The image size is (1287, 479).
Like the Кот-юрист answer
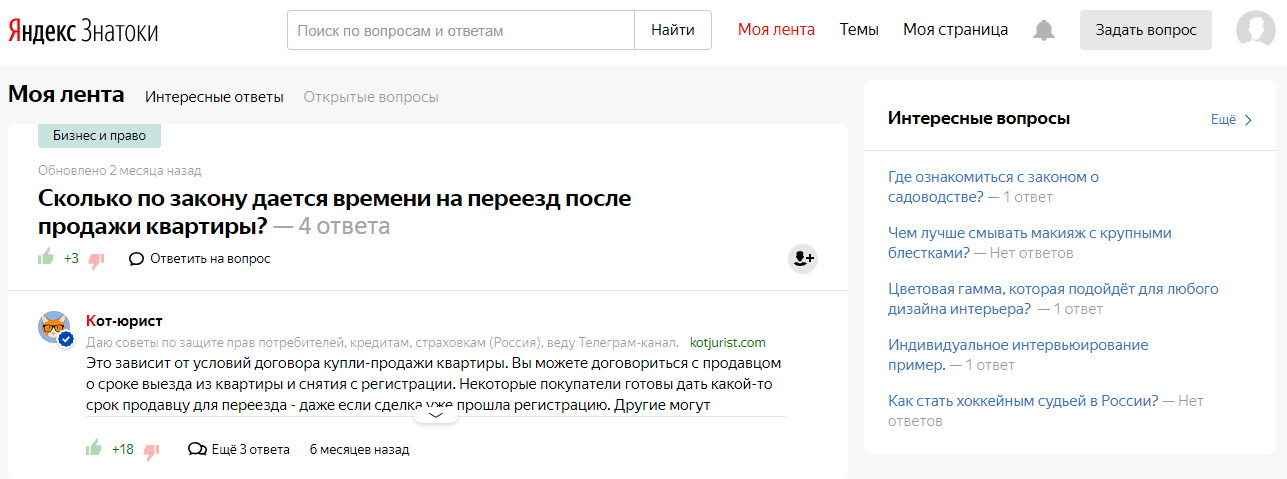[x=94, y=449]
